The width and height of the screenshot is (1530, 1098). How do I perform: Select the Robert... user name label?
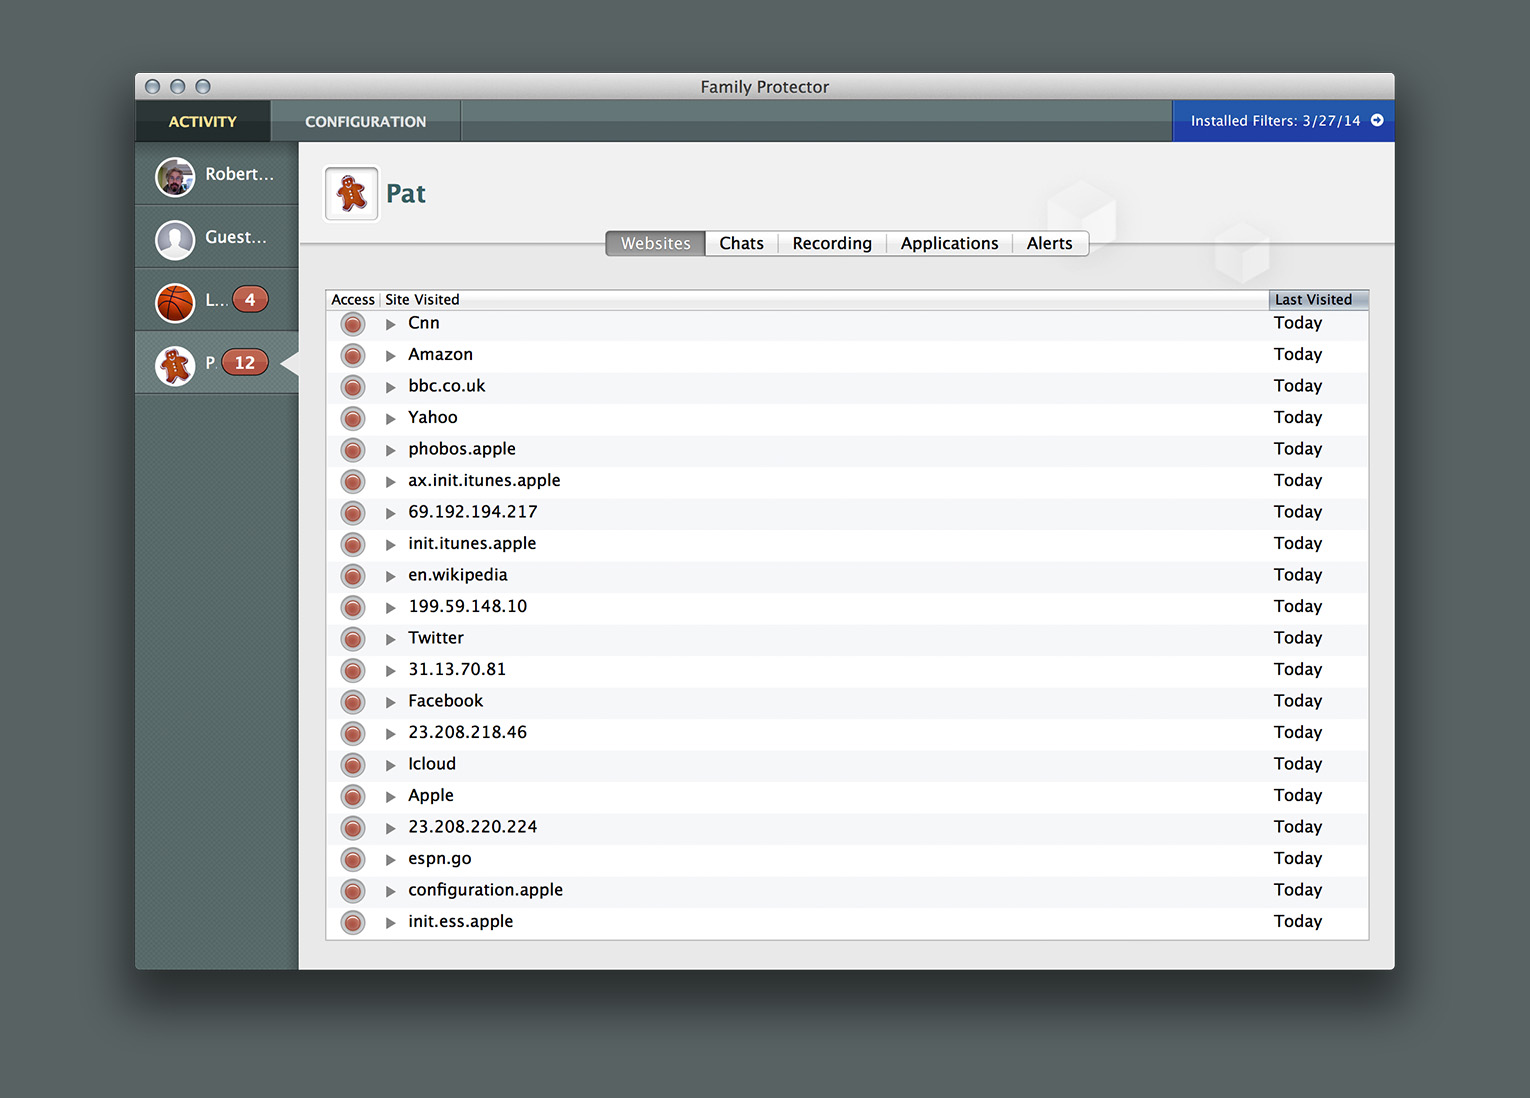pos(240,174)
